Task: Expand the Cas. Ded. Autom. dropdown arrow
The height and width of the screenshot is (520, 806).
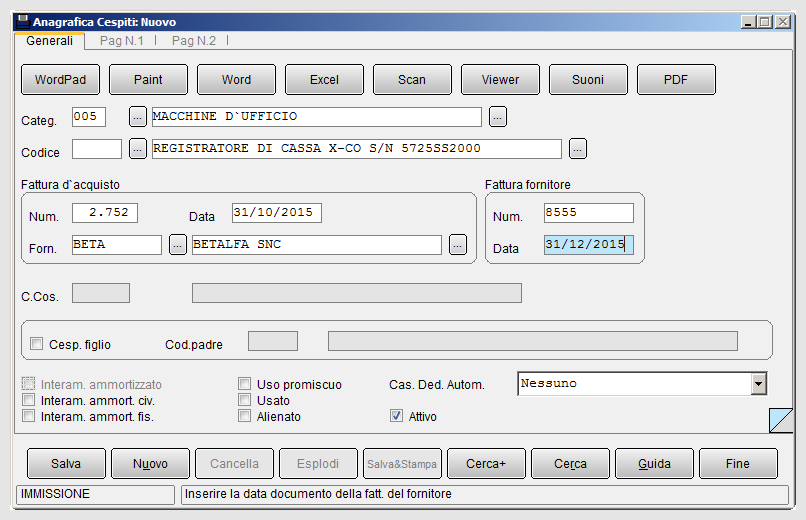Action: (x=759, y=384)
